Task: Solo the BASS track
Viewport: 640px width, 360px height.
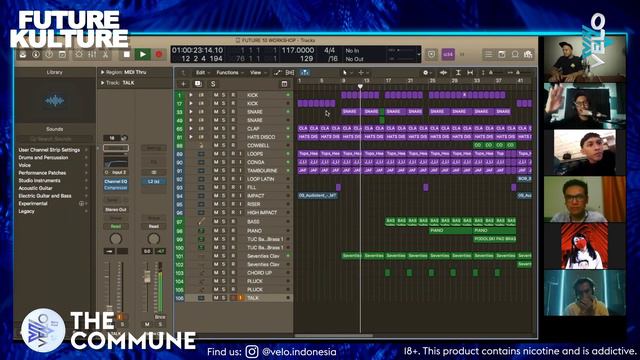Action: pos(224,221)
